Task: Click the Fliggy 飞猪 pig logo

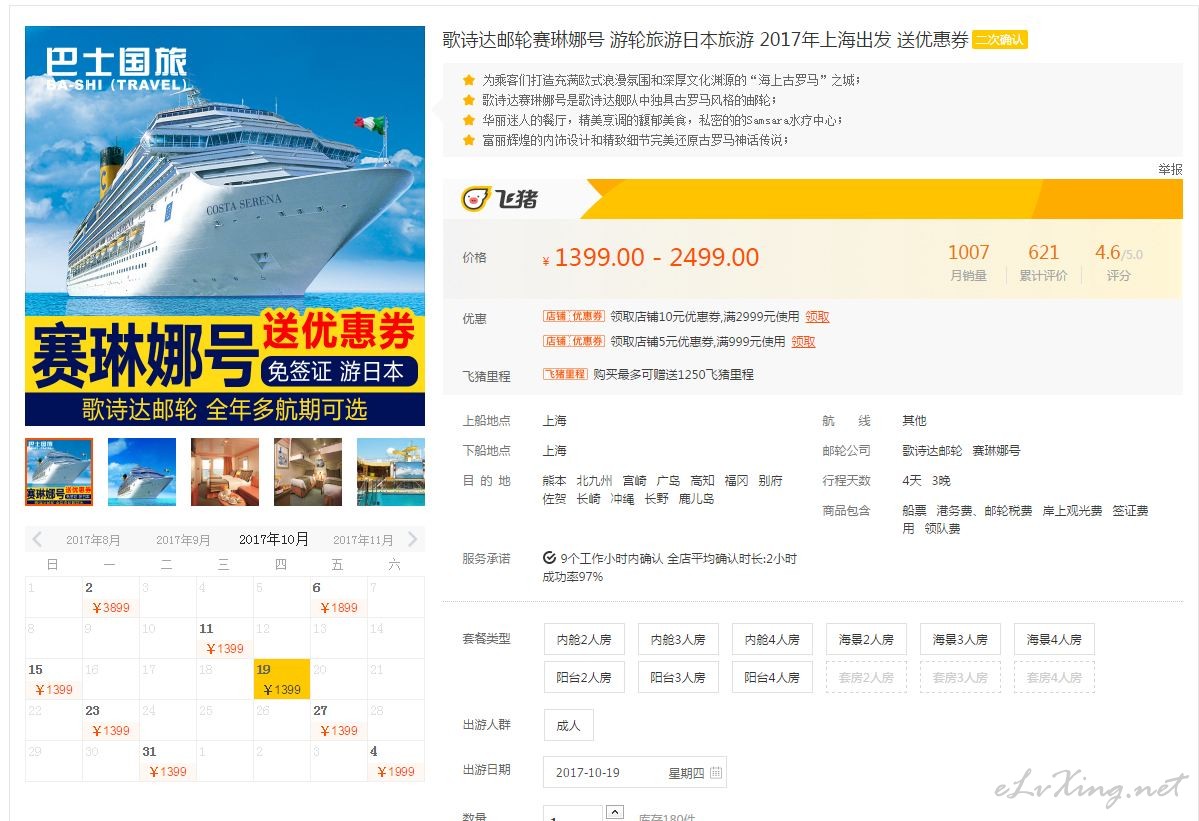Action: pos(500,199)
